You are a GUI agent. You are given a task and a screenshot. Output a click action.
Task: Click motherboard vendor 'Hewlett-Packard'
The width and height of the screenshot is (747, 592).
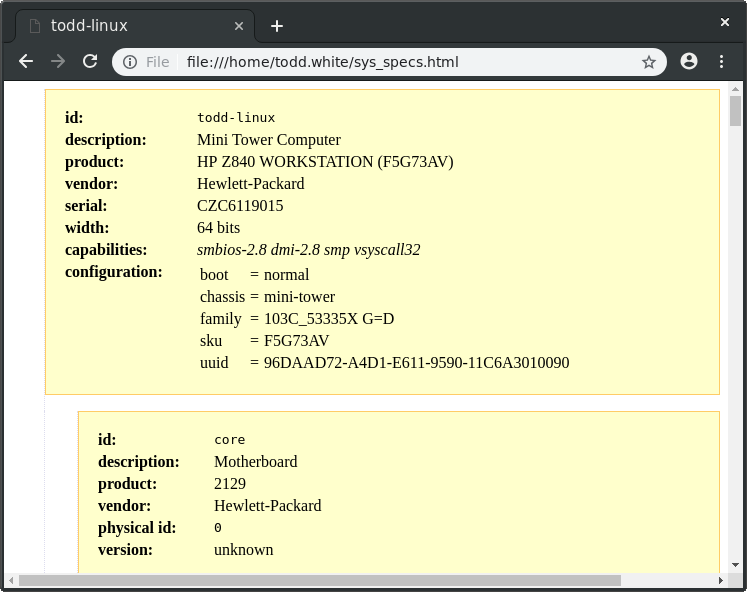[268, 505]
